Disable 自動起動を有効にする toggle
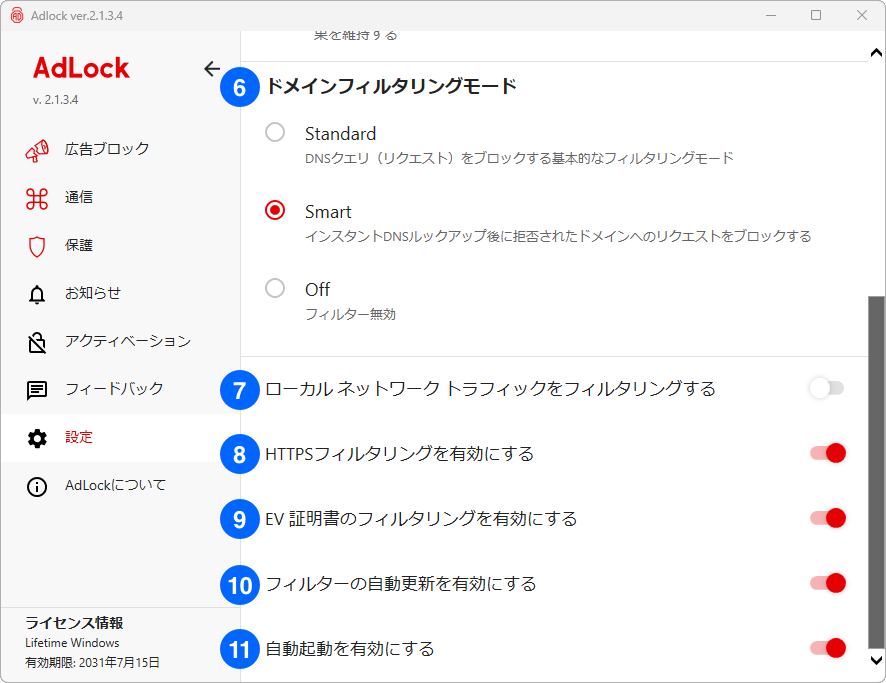The width and height of the screenshot is (886, 683). (828, 648)
